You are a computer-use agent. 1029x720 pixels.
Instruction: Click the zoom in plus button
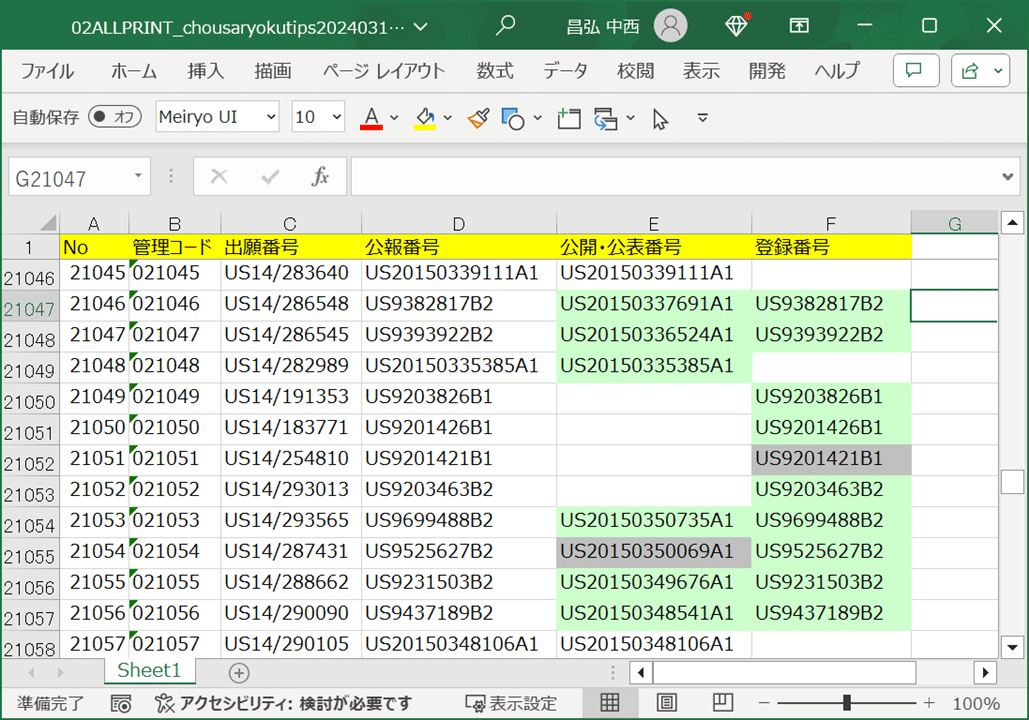929,703
